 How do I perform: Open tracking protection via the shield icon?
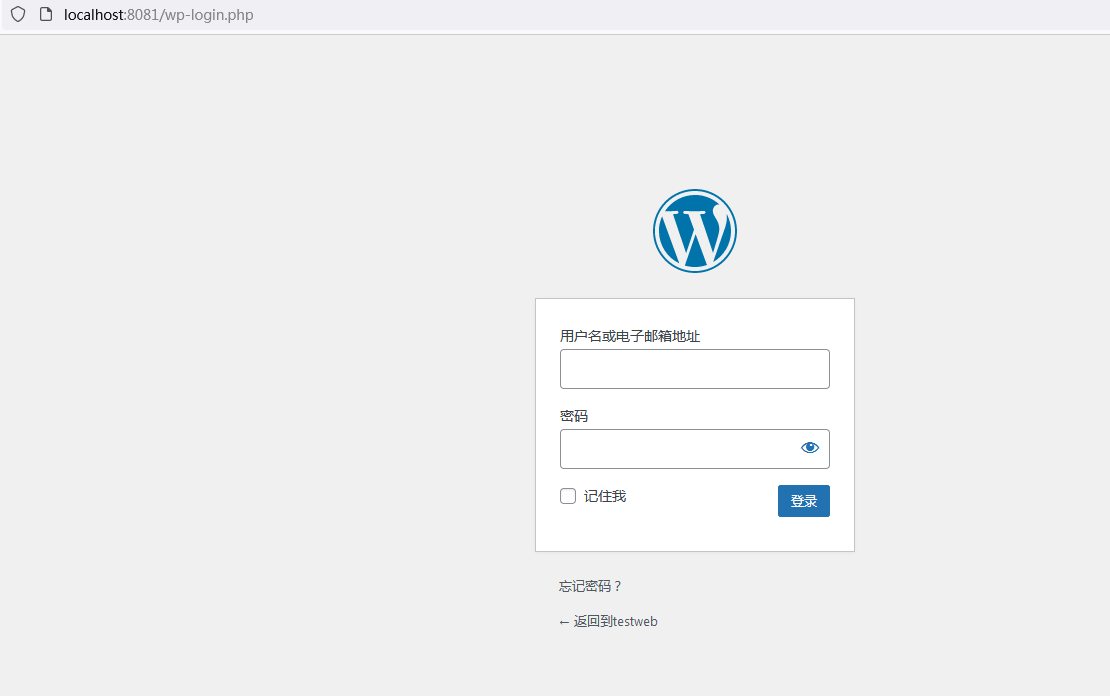(17, 14)
